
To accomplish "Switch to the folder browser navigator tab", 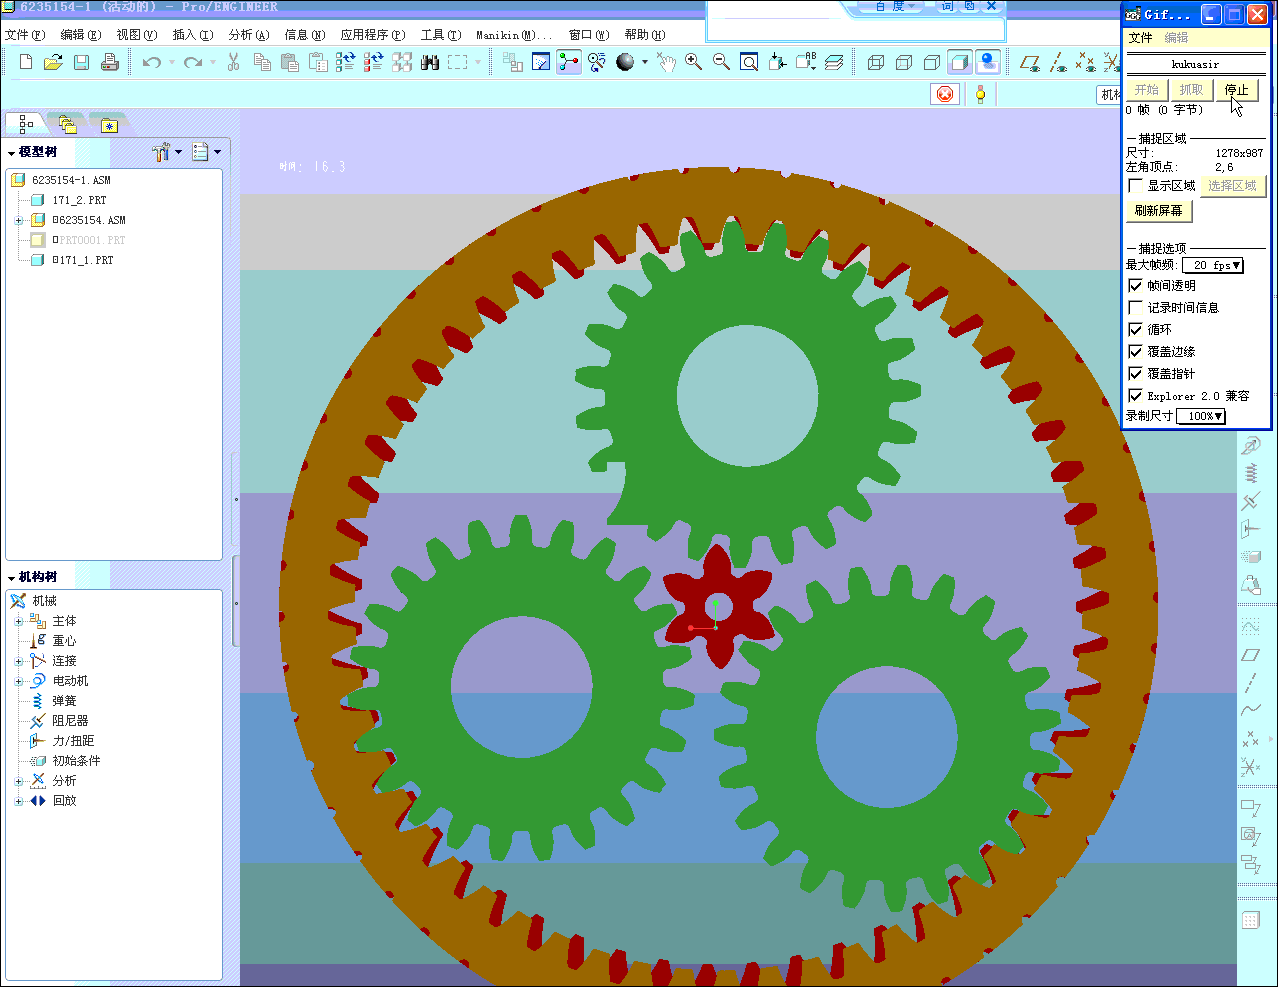I will tap(67, 124).
